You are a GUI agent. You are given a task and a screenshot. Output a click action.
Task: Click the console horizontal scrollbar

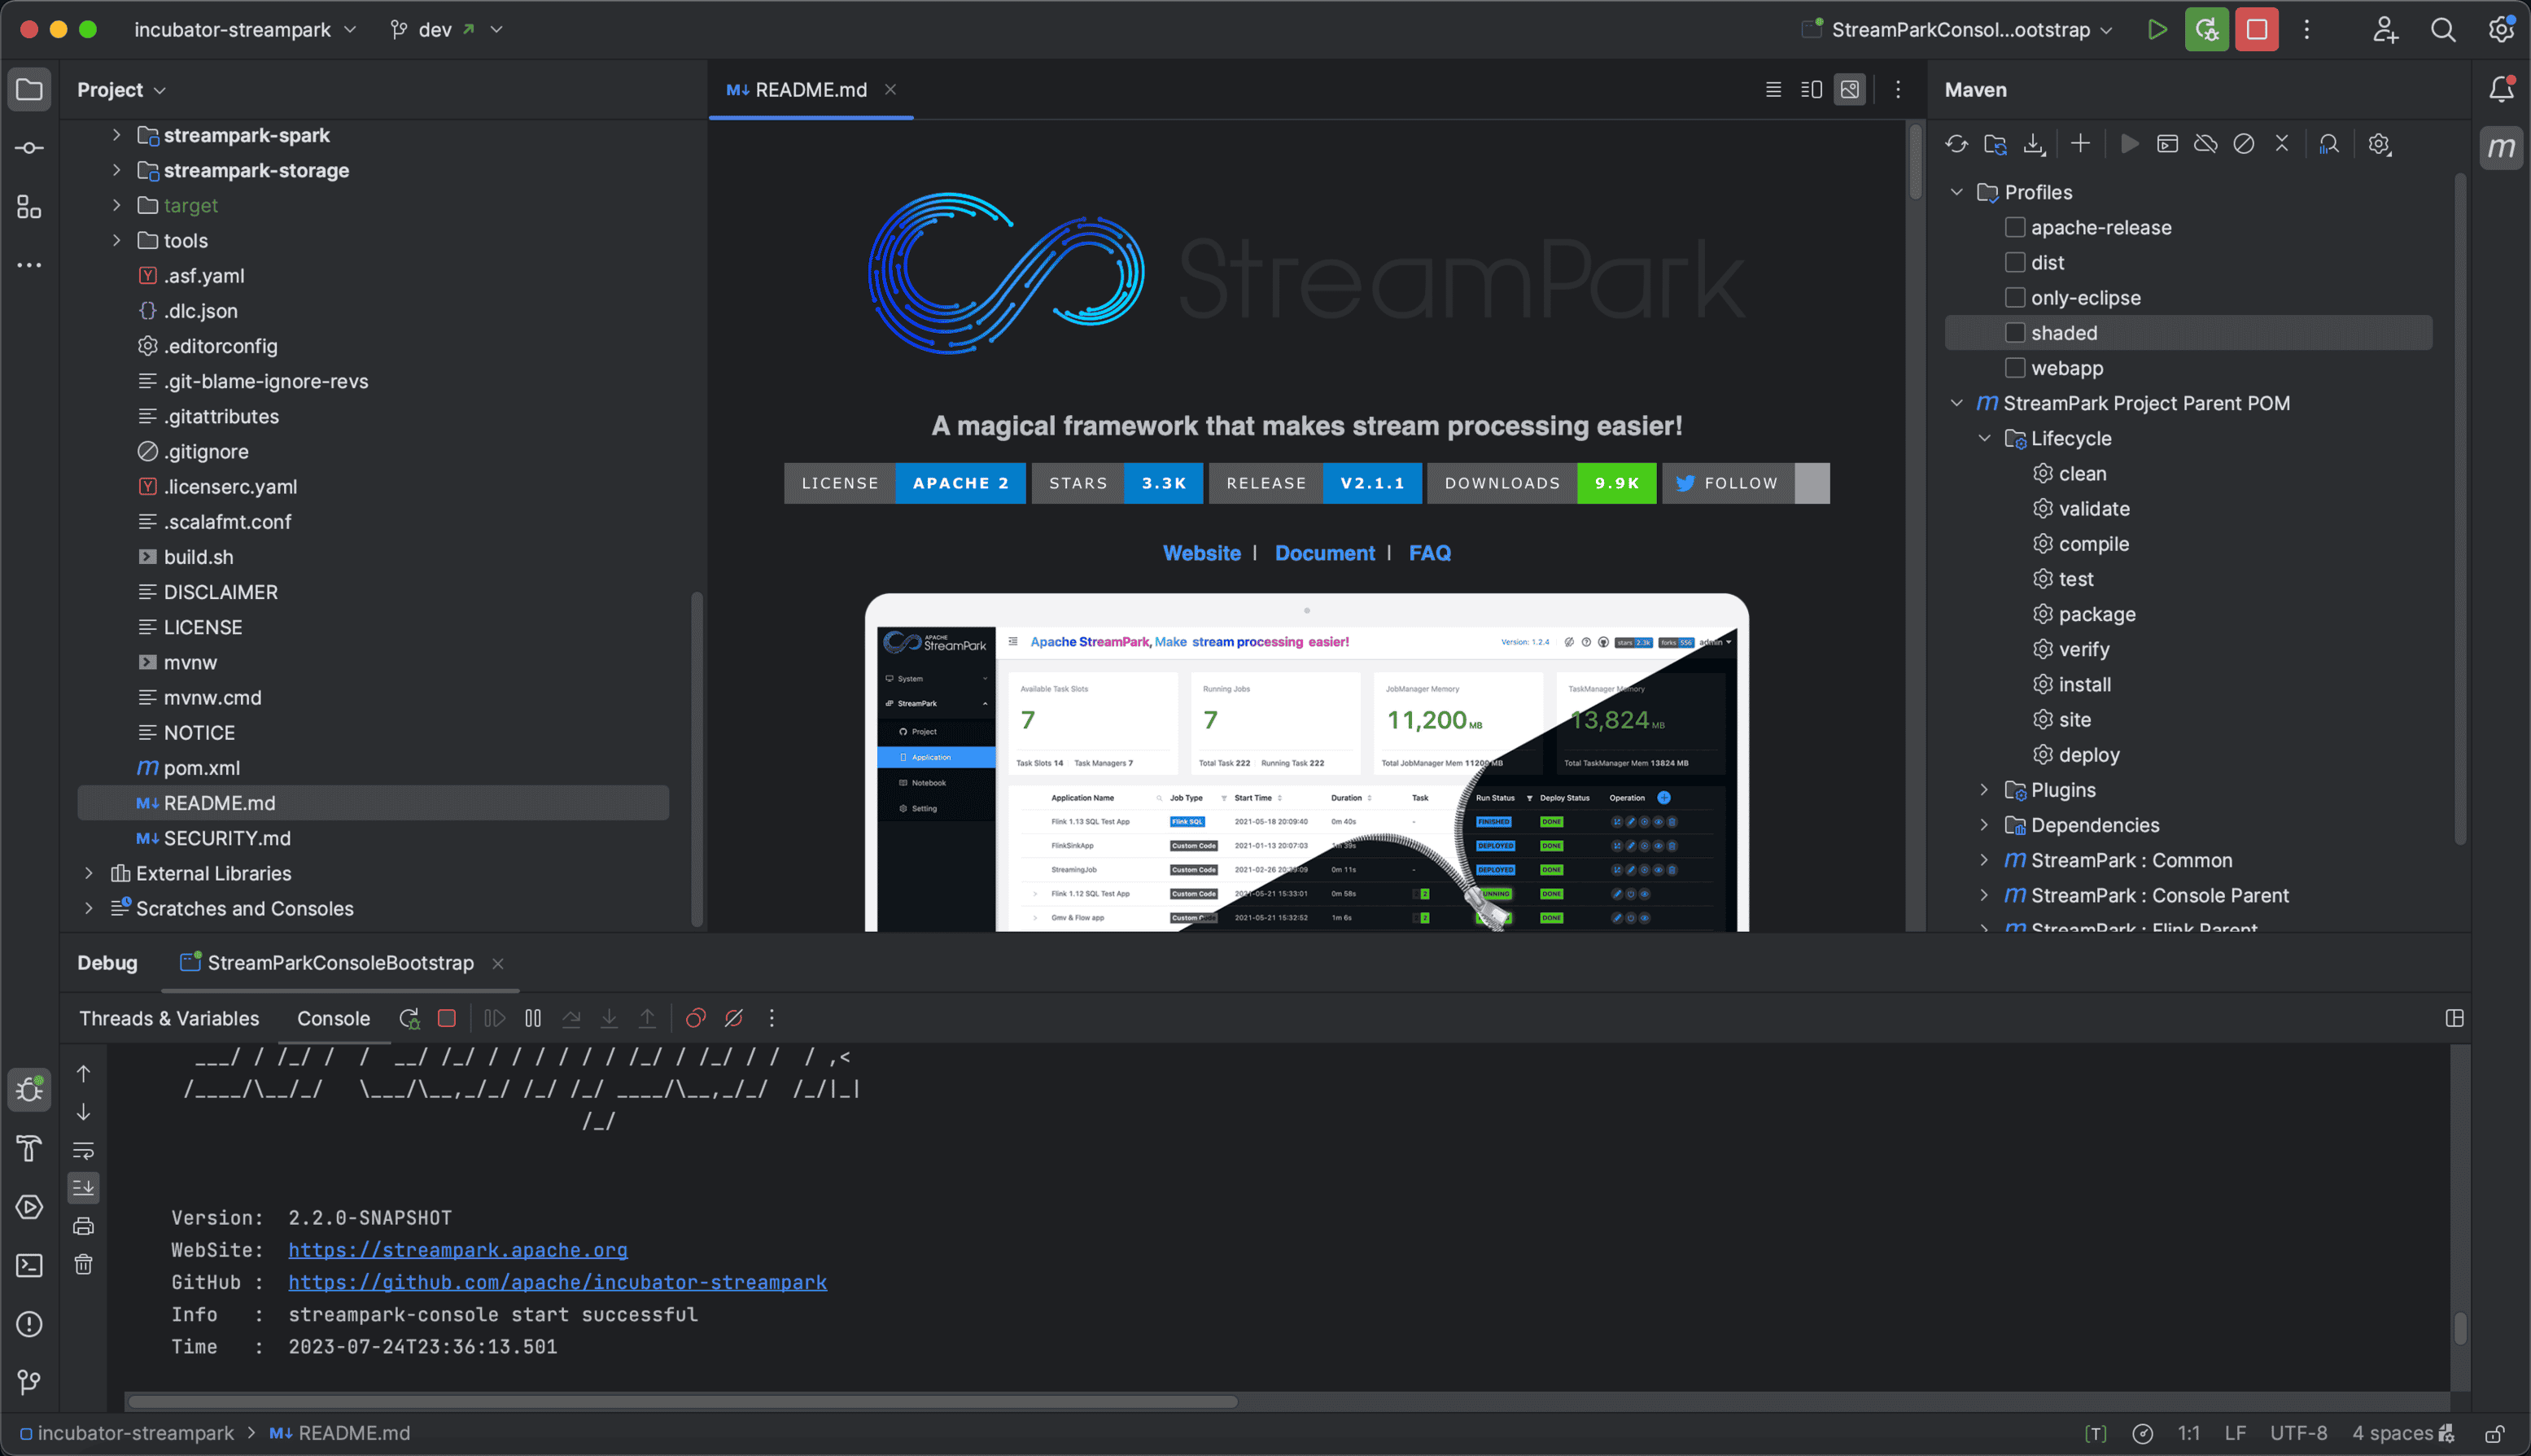click(682, 1401)
